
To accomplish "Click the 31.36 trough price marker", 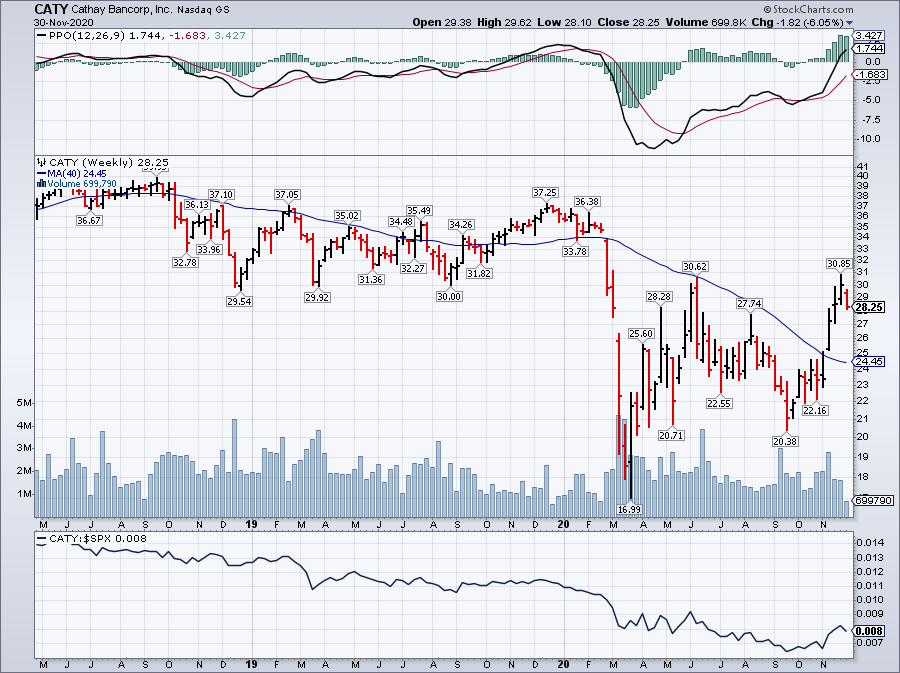I will tap(371, 279).
